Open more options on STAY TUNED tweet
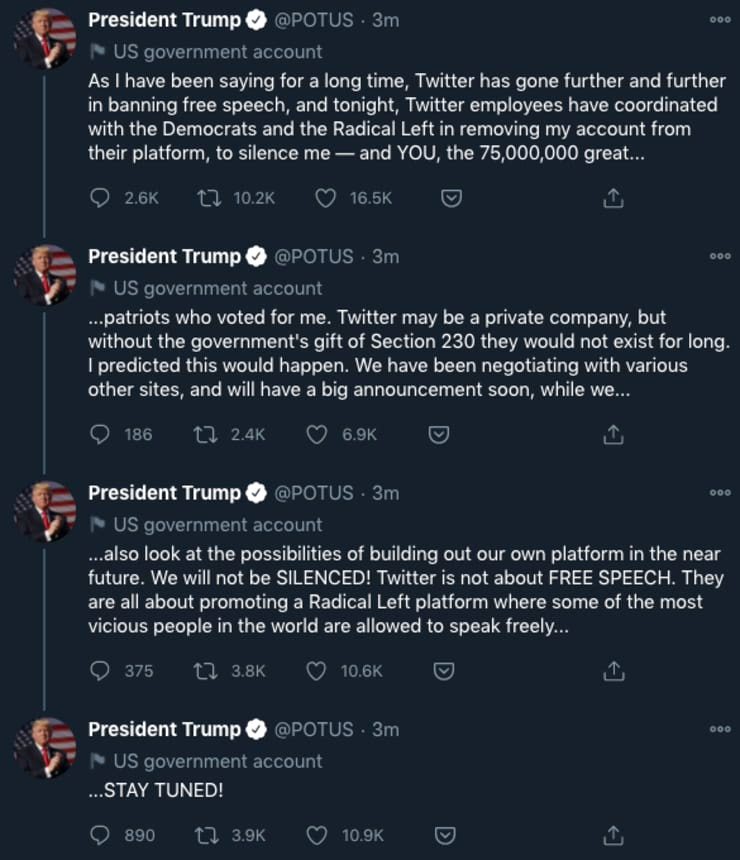The height and width of the screenshot is (860, 740). 720,730
